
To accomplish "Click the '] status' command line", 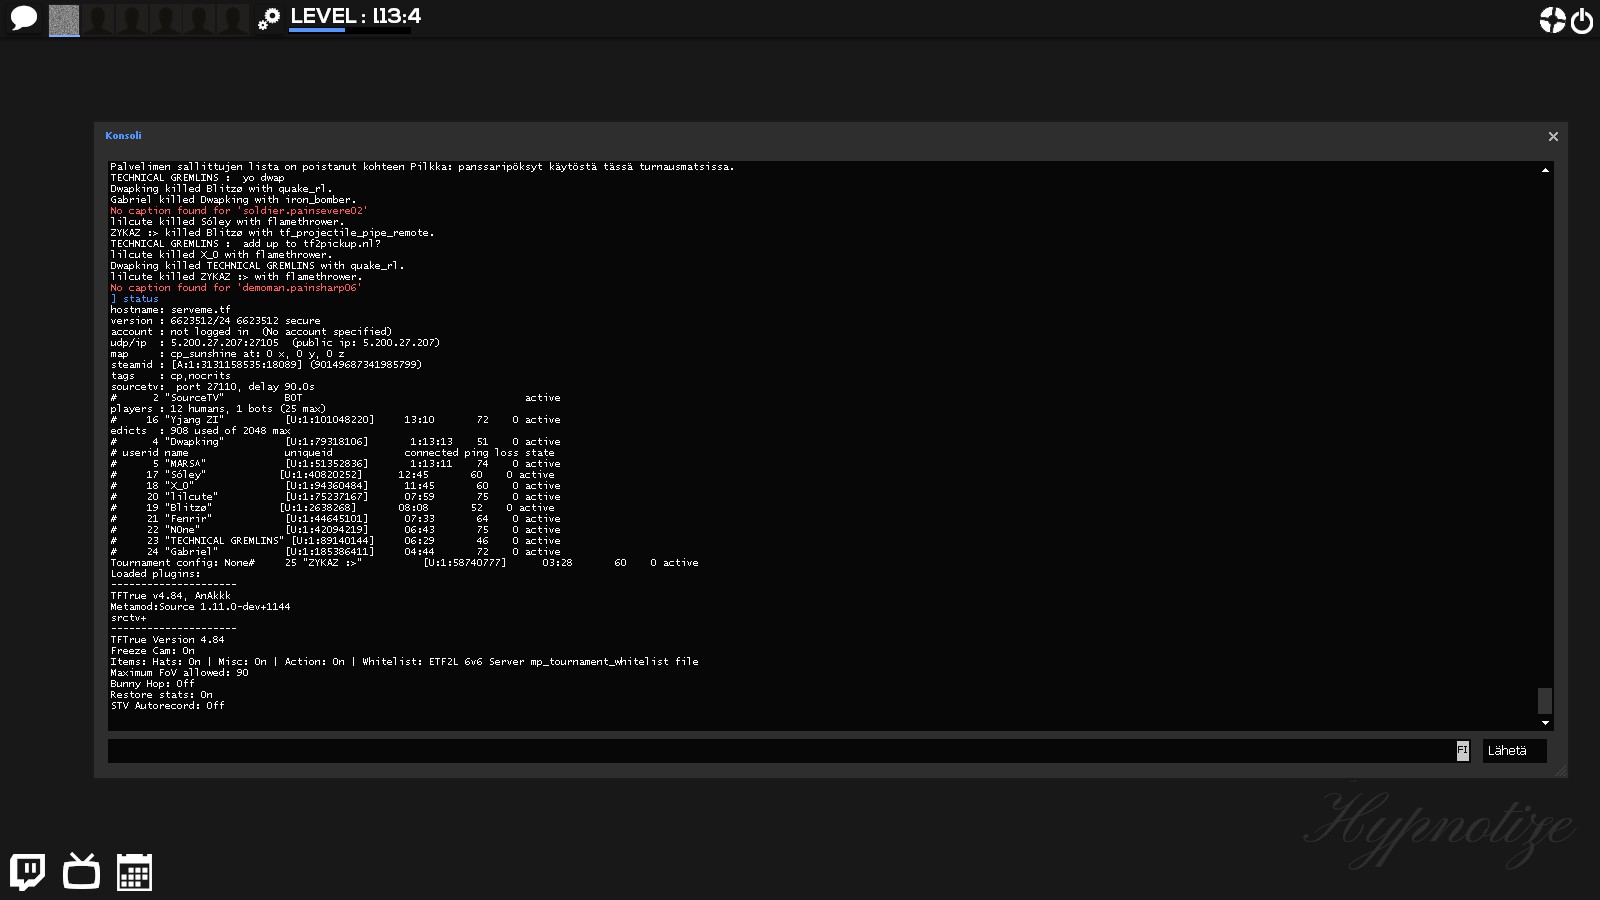I will pyautogui.click(x=135, y=299).
